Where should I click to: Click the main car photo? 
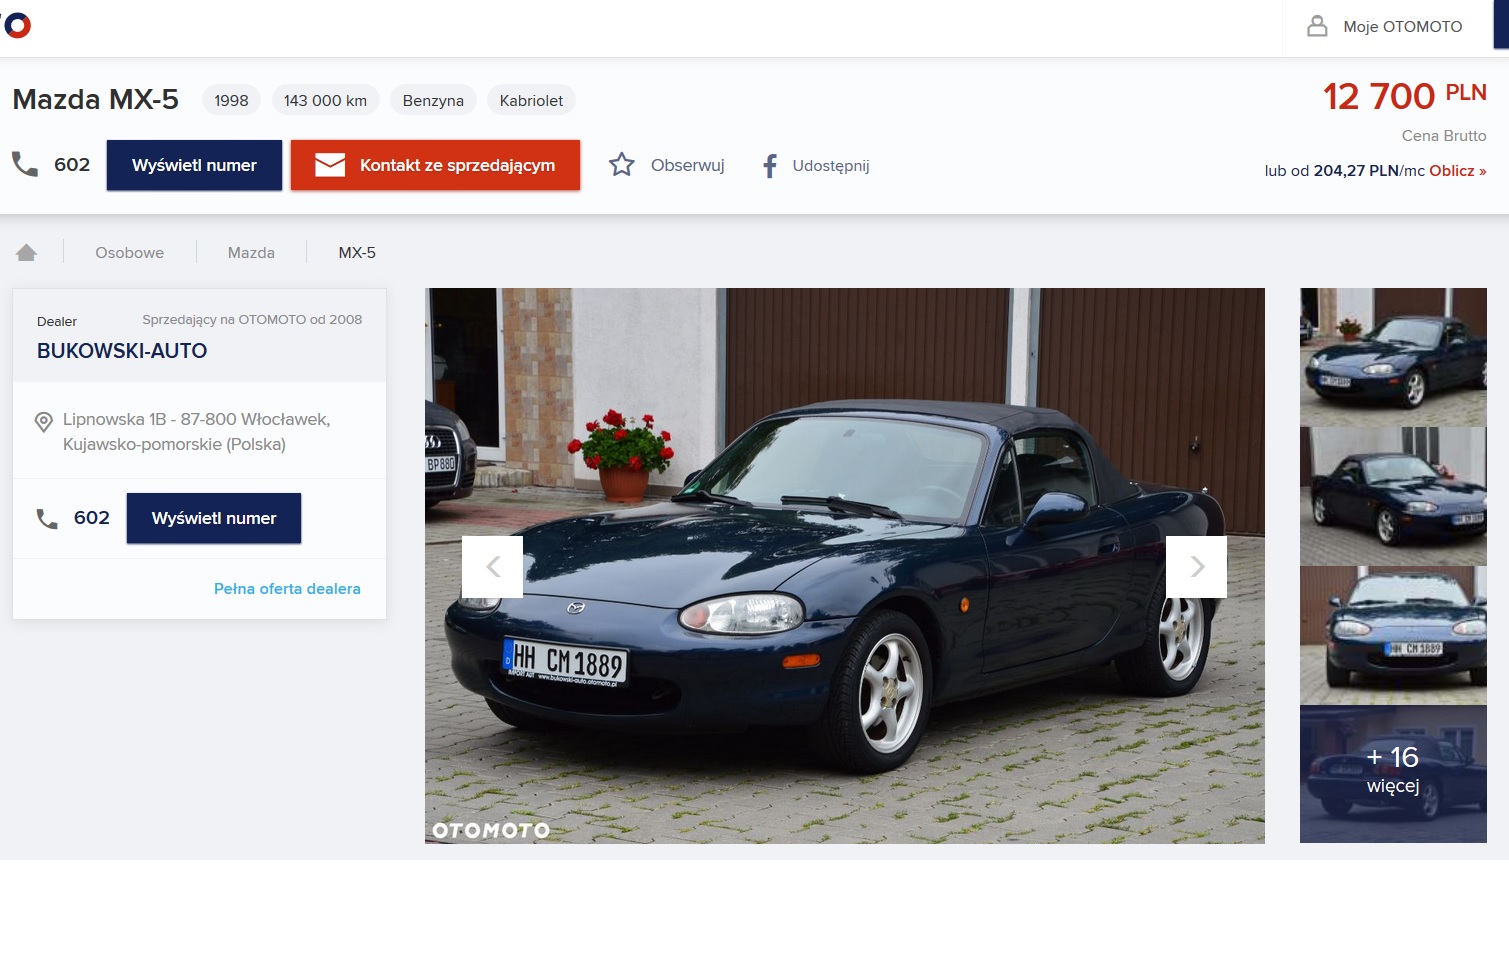845,566
